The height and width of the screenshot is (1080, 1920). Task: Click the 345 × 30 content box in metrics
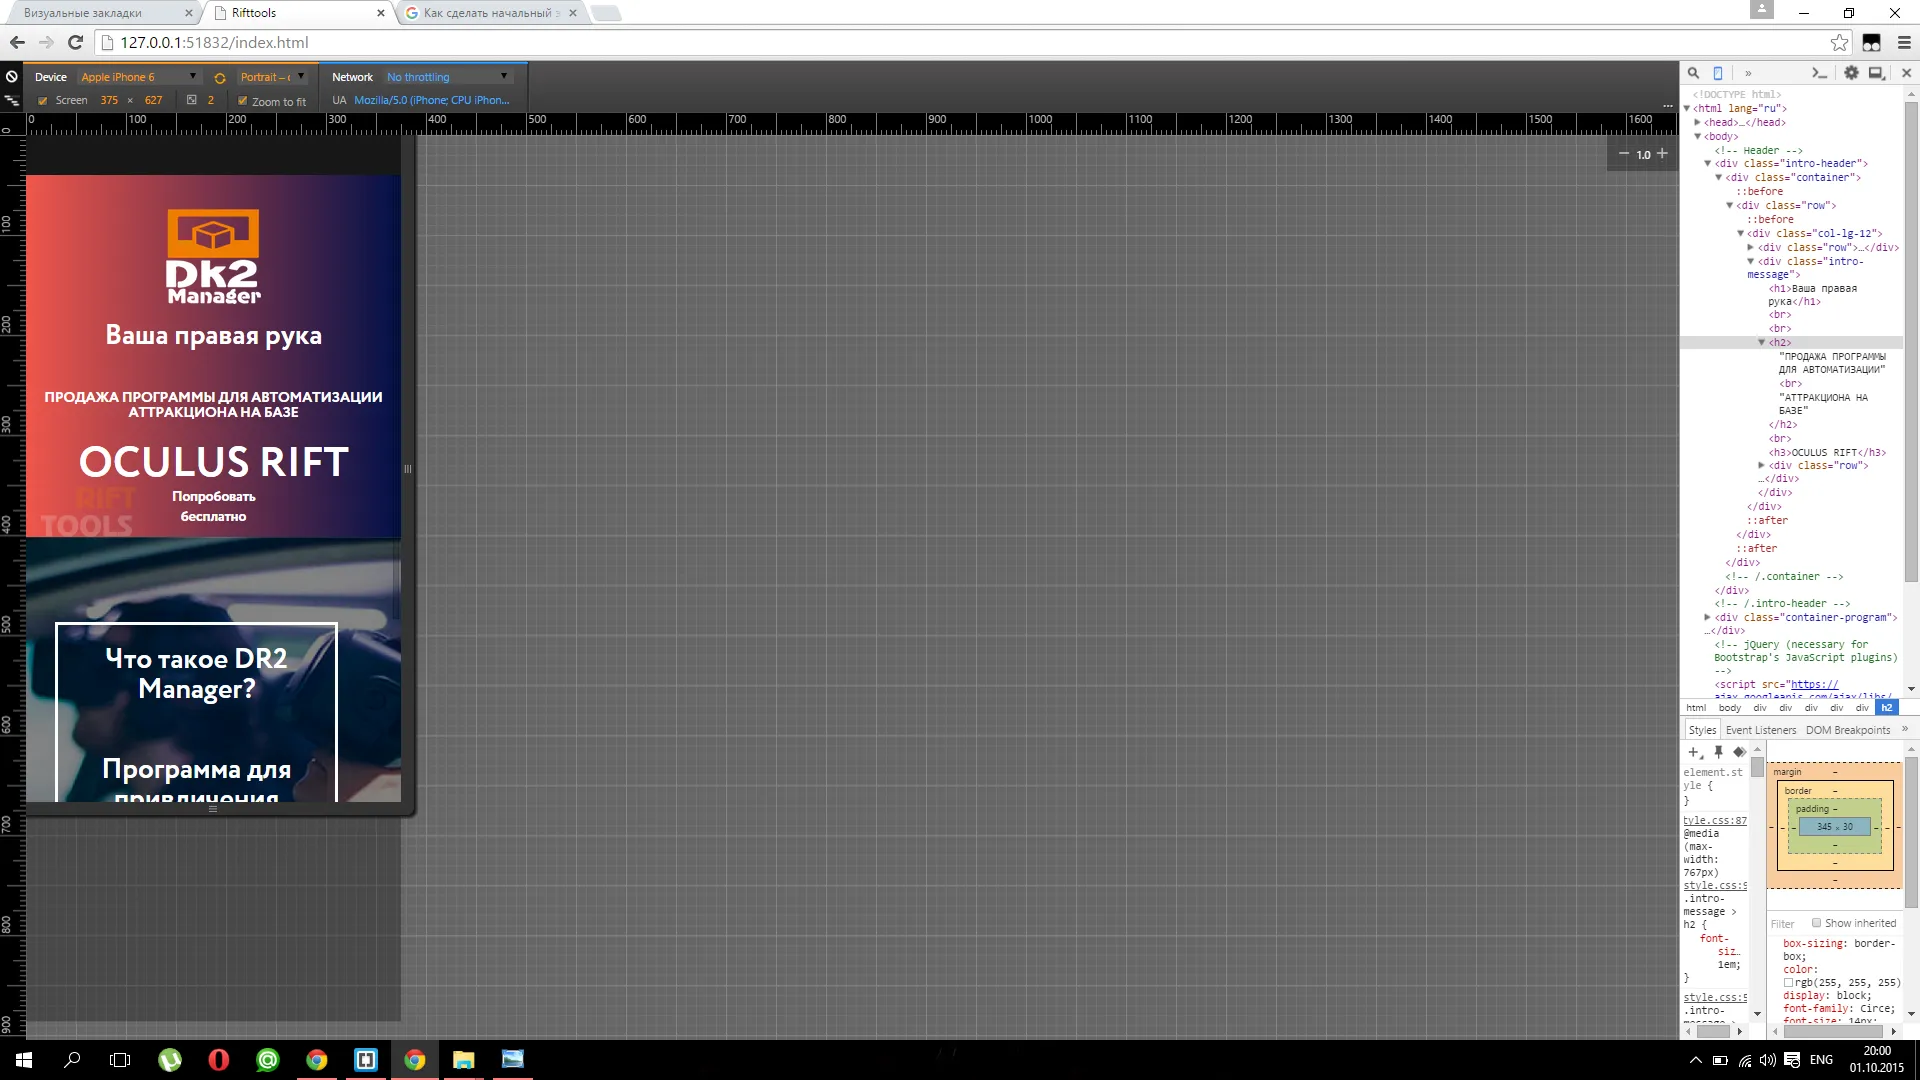pos(1835,827)
